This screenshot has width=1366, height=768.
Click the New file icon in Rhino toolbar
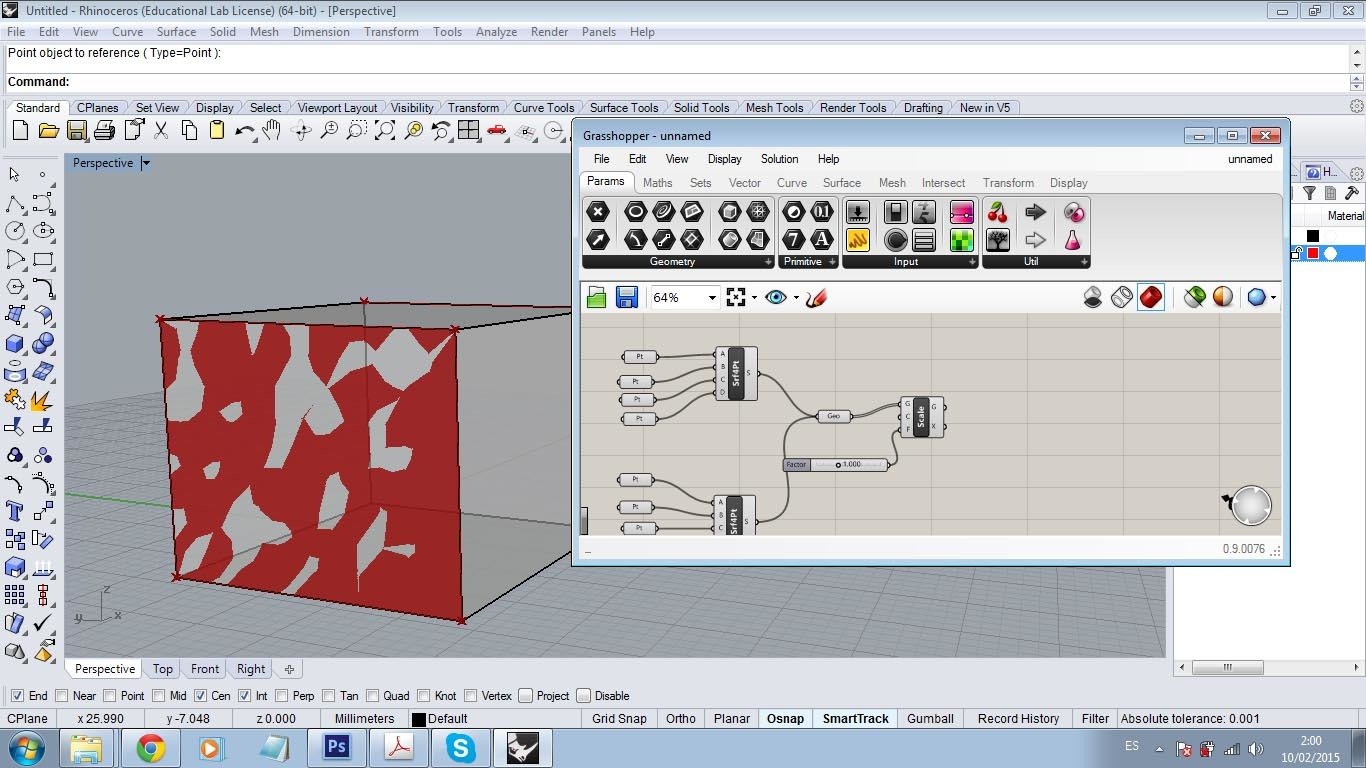20,130
